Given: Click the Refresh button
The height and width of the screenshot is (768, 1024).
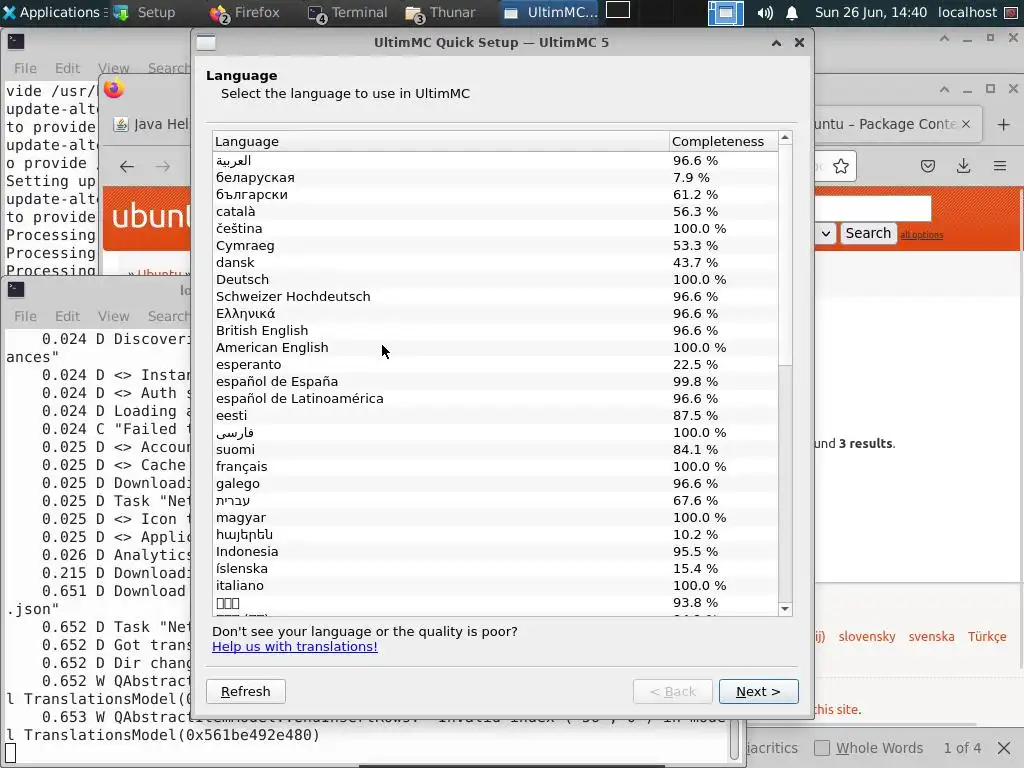Looking at the screenshot, I should pos(246,692).
